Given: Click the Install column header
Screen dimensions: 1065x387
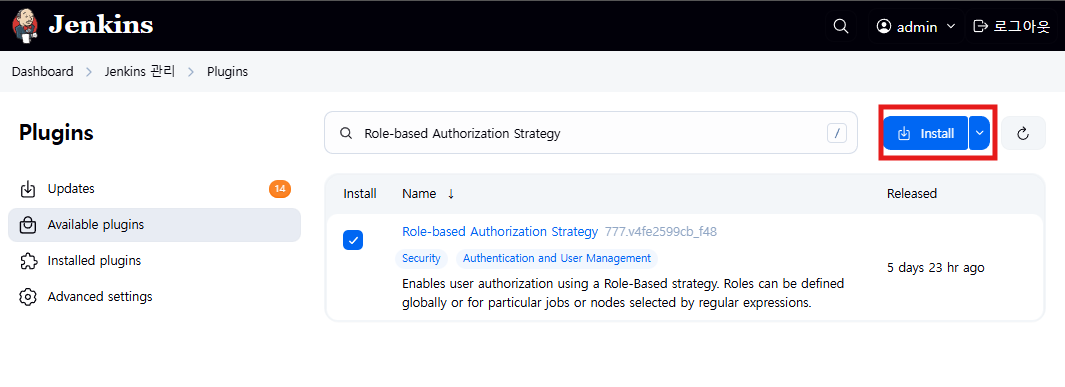Looking at the screenshot, I should (x=360, y=194).
